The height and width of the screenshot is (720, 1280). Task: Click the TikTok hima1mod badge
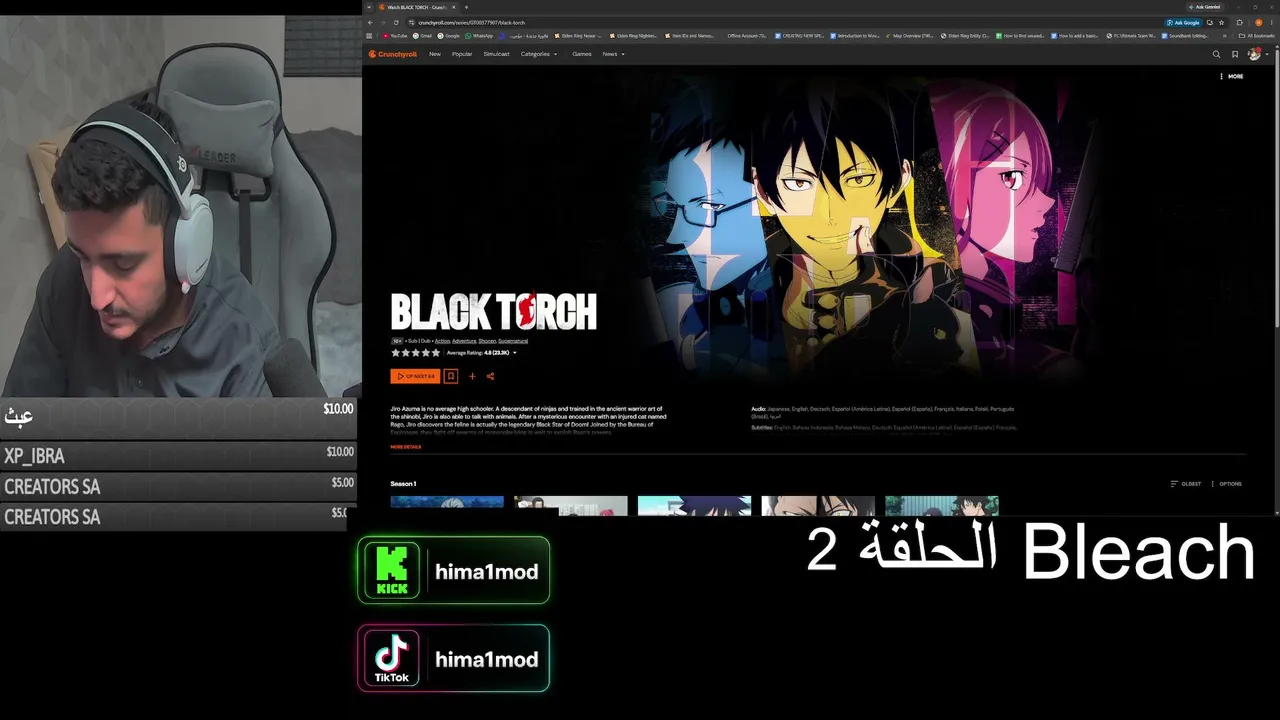[x=453, y=658]
